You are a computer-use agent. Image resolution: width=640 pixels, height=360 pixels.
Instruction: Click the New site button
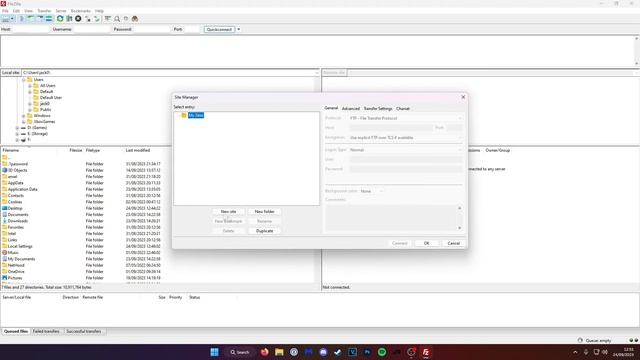tap(228, 211)
